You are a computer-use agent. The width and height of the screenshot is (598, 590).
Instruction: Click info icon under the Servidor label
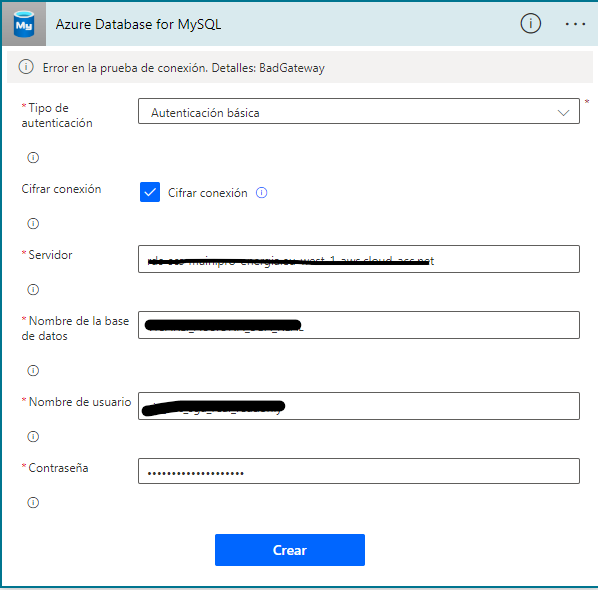pyautogui.click(x=33, y=290)
